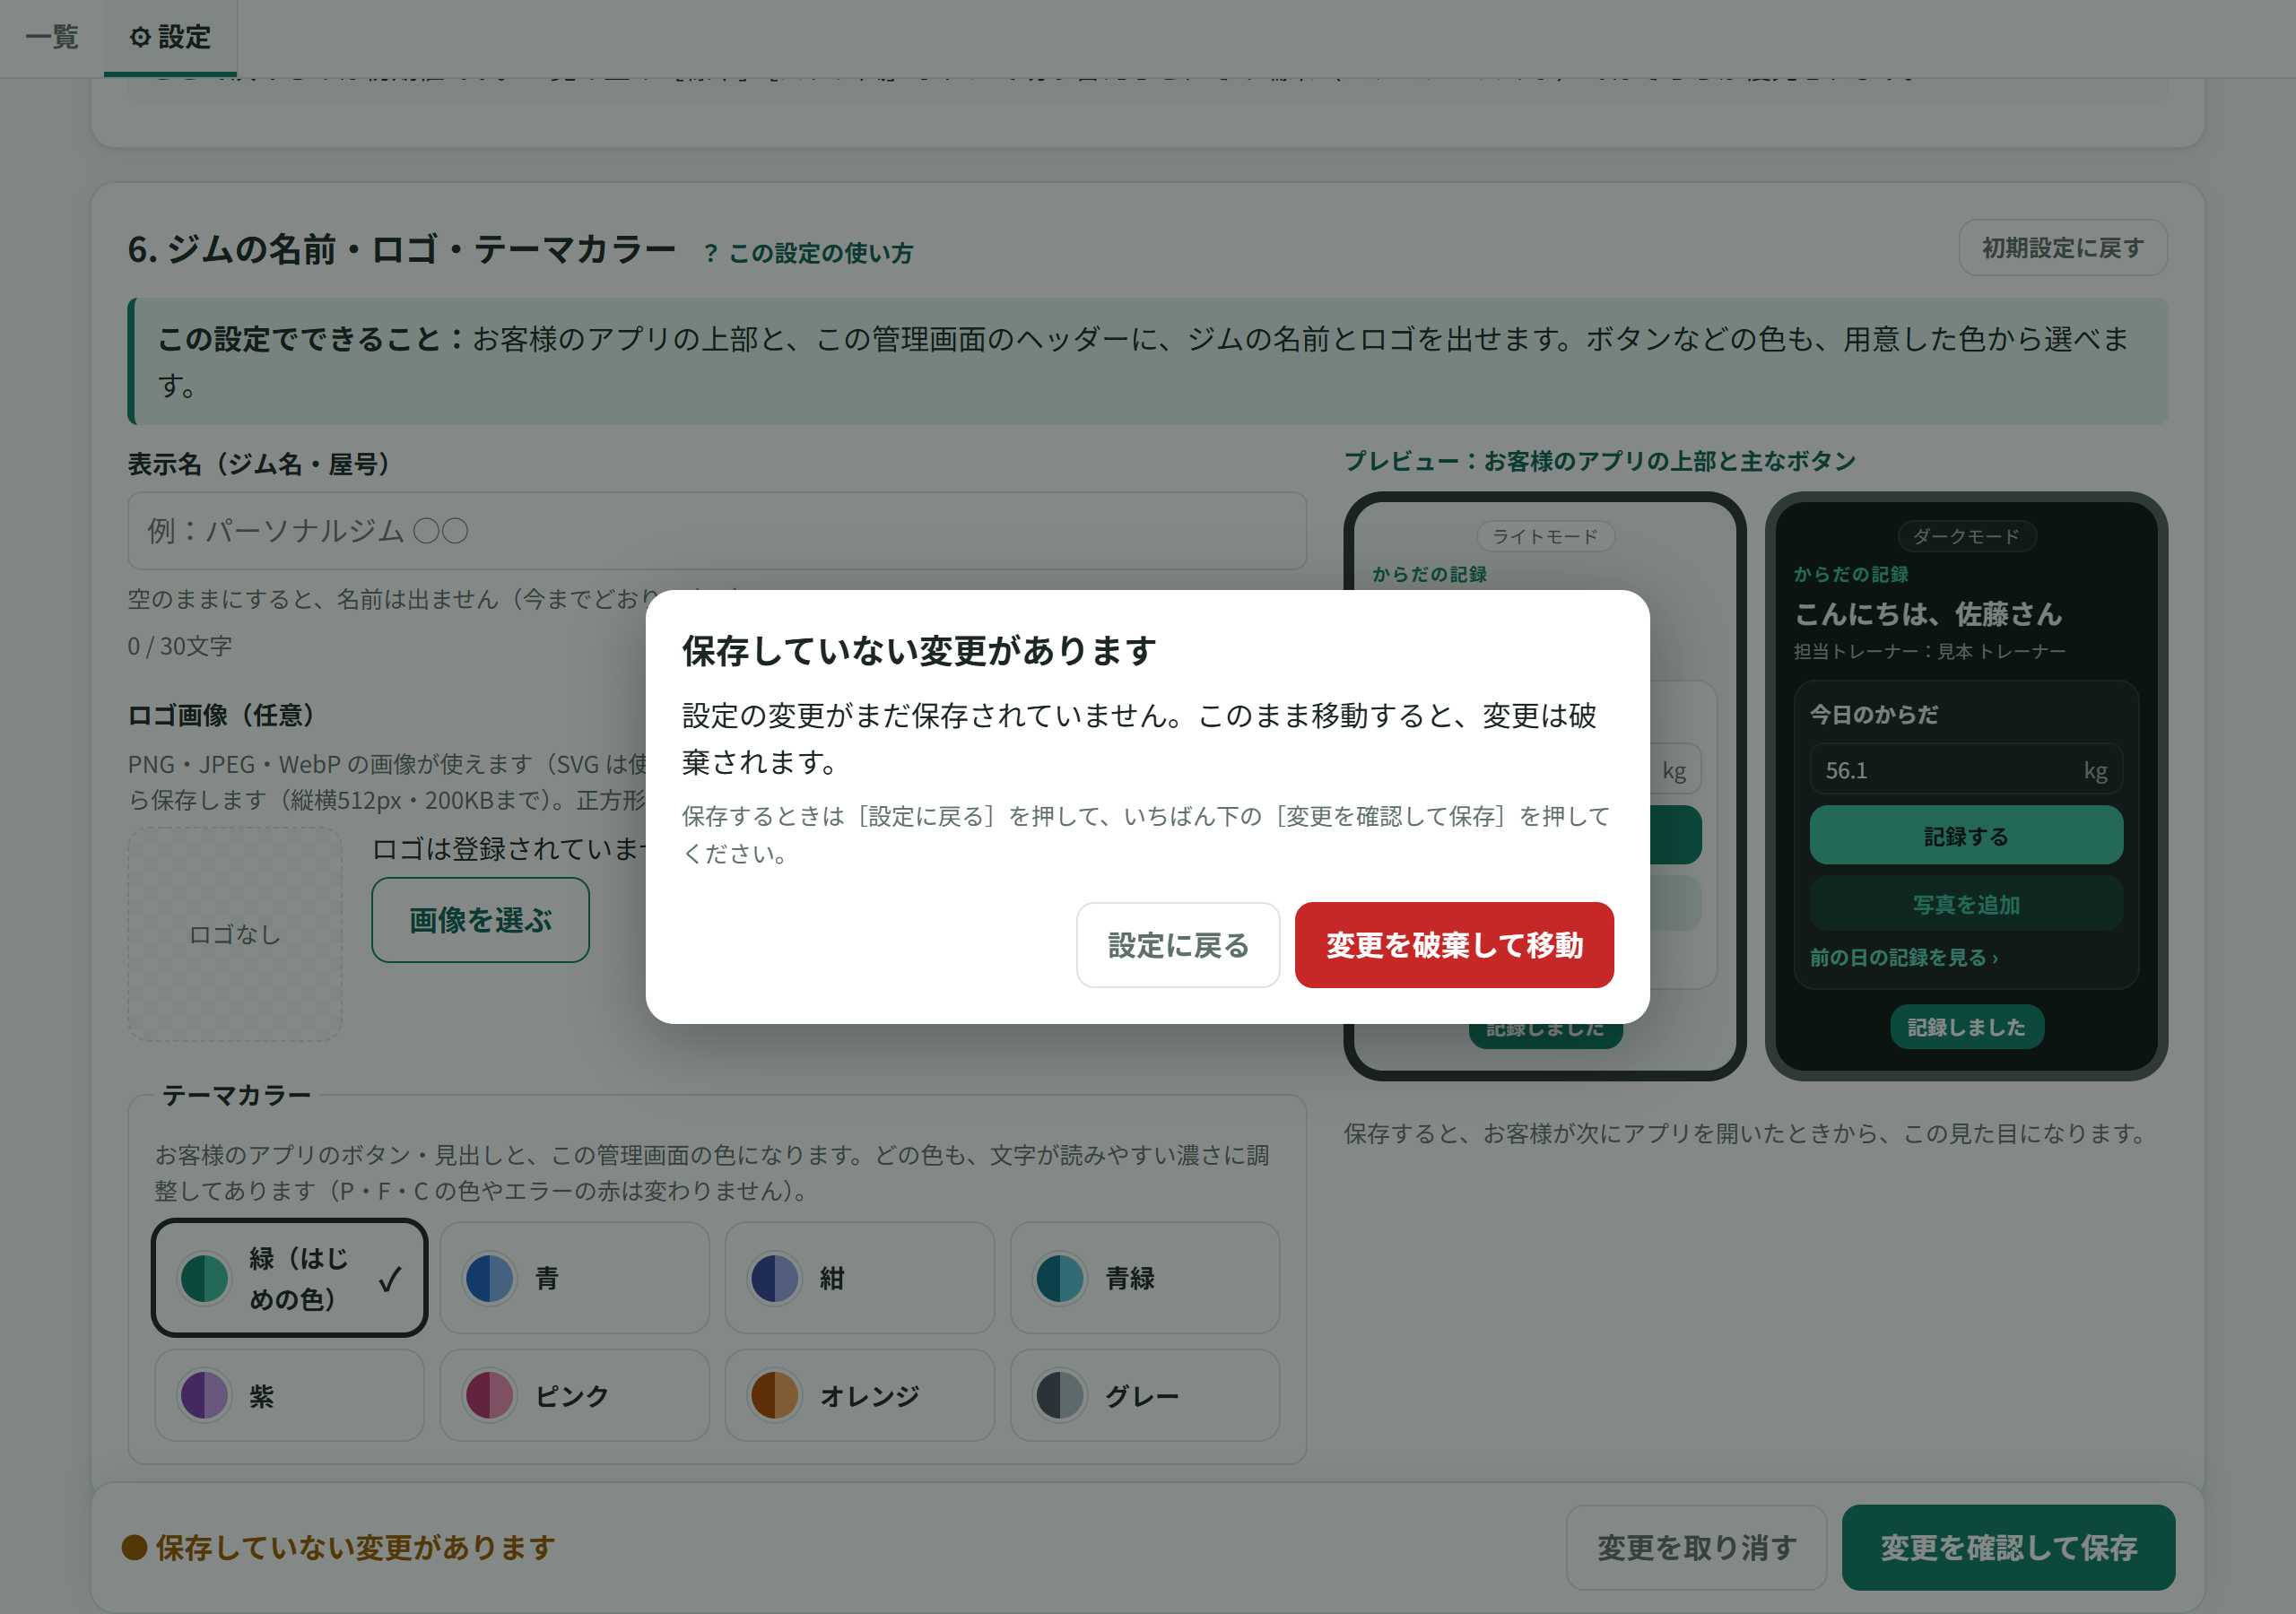The image size is (2296, 1614).
Task: Focus the 表示名 gym name input field
Action: pos(717,531)
